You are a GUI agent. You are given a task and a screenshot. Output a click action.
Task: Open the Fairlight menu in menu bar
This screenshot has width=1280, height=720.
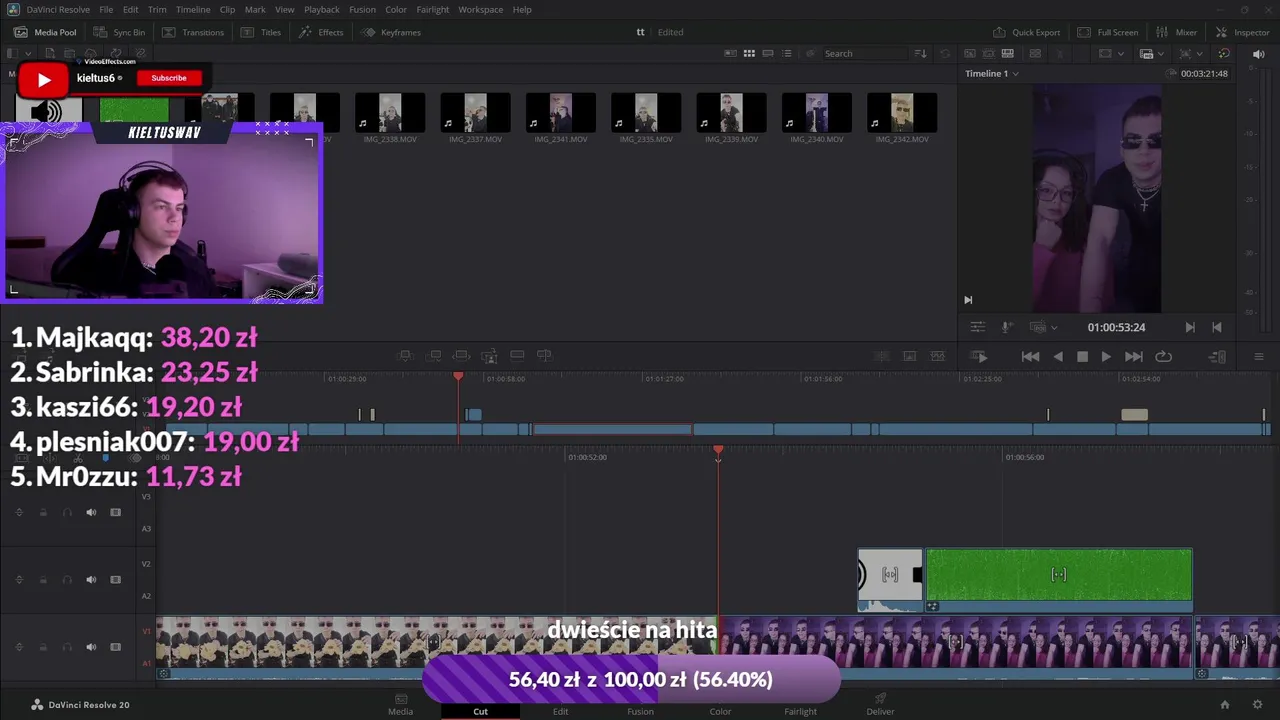coord(433,9)
